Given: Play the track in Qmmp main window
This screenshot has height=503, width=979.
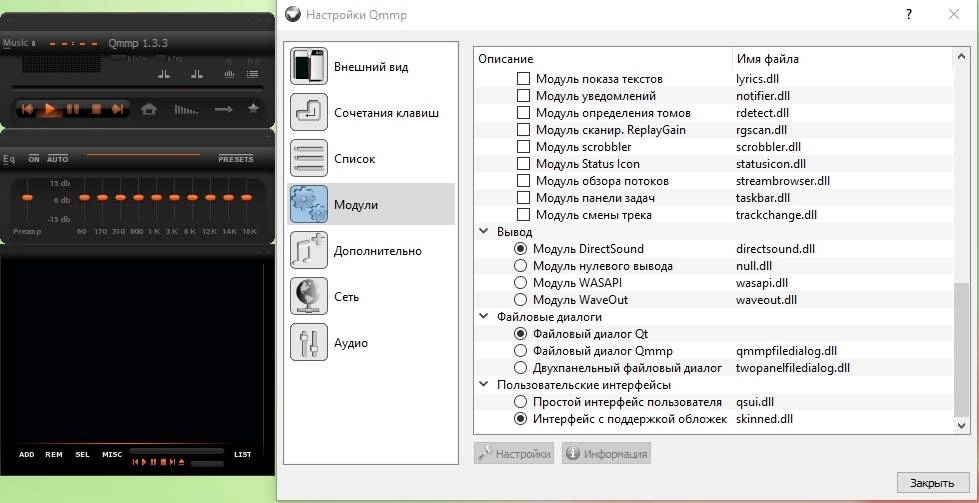Looking at the screenshot, I should (x=50, y=109).
